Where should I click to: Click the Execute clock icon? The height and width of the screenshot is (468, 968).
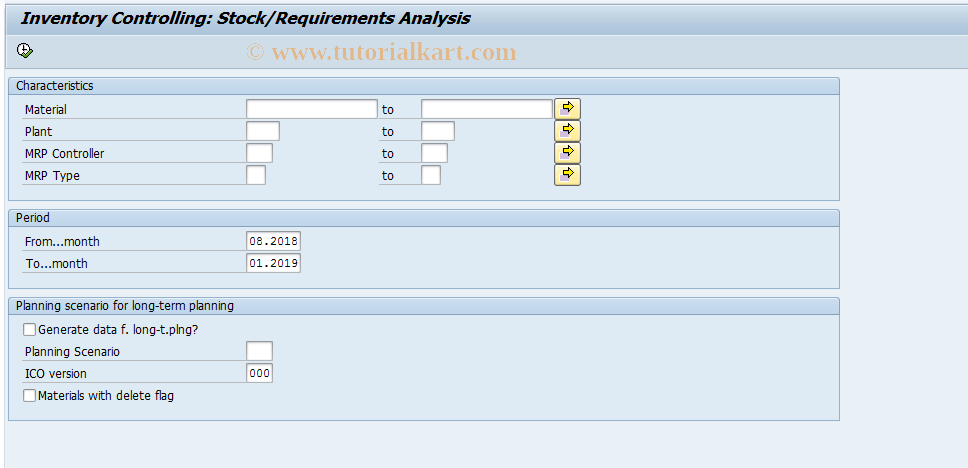click(x=25, y=51)
